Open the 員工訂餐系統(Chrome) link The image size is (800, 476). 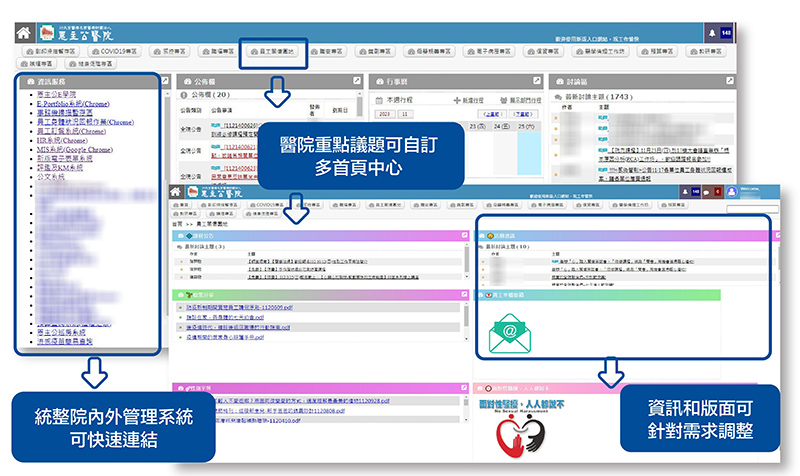click(71, 131)
